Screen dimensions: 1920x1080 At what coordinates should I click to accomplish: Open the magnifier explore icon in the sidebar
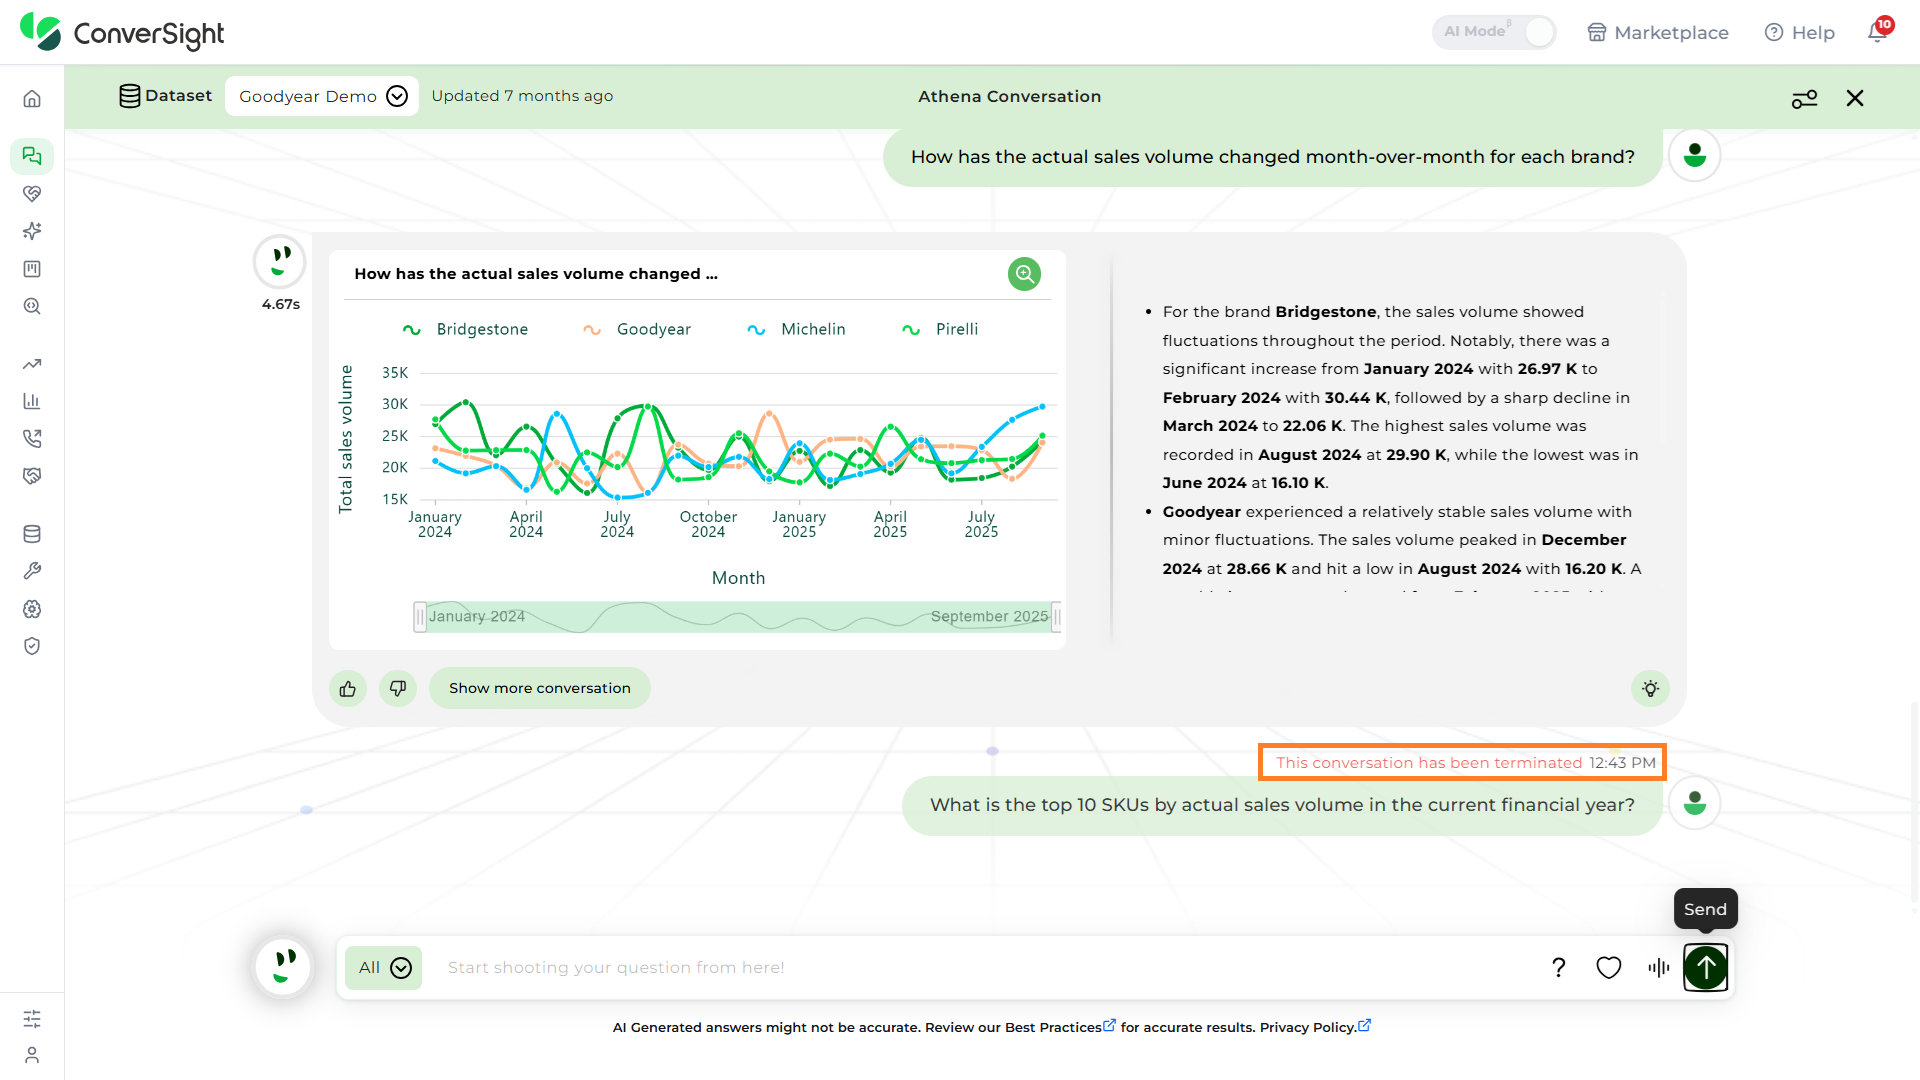(x=32, y=307)
